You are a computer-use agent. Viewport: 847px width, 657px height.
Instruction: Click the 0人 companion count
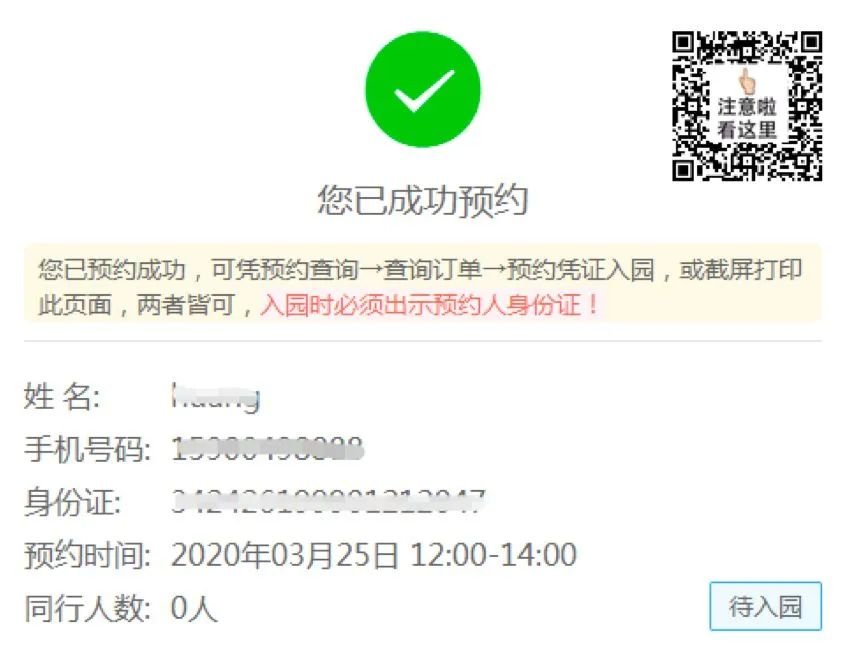[194, 608]
